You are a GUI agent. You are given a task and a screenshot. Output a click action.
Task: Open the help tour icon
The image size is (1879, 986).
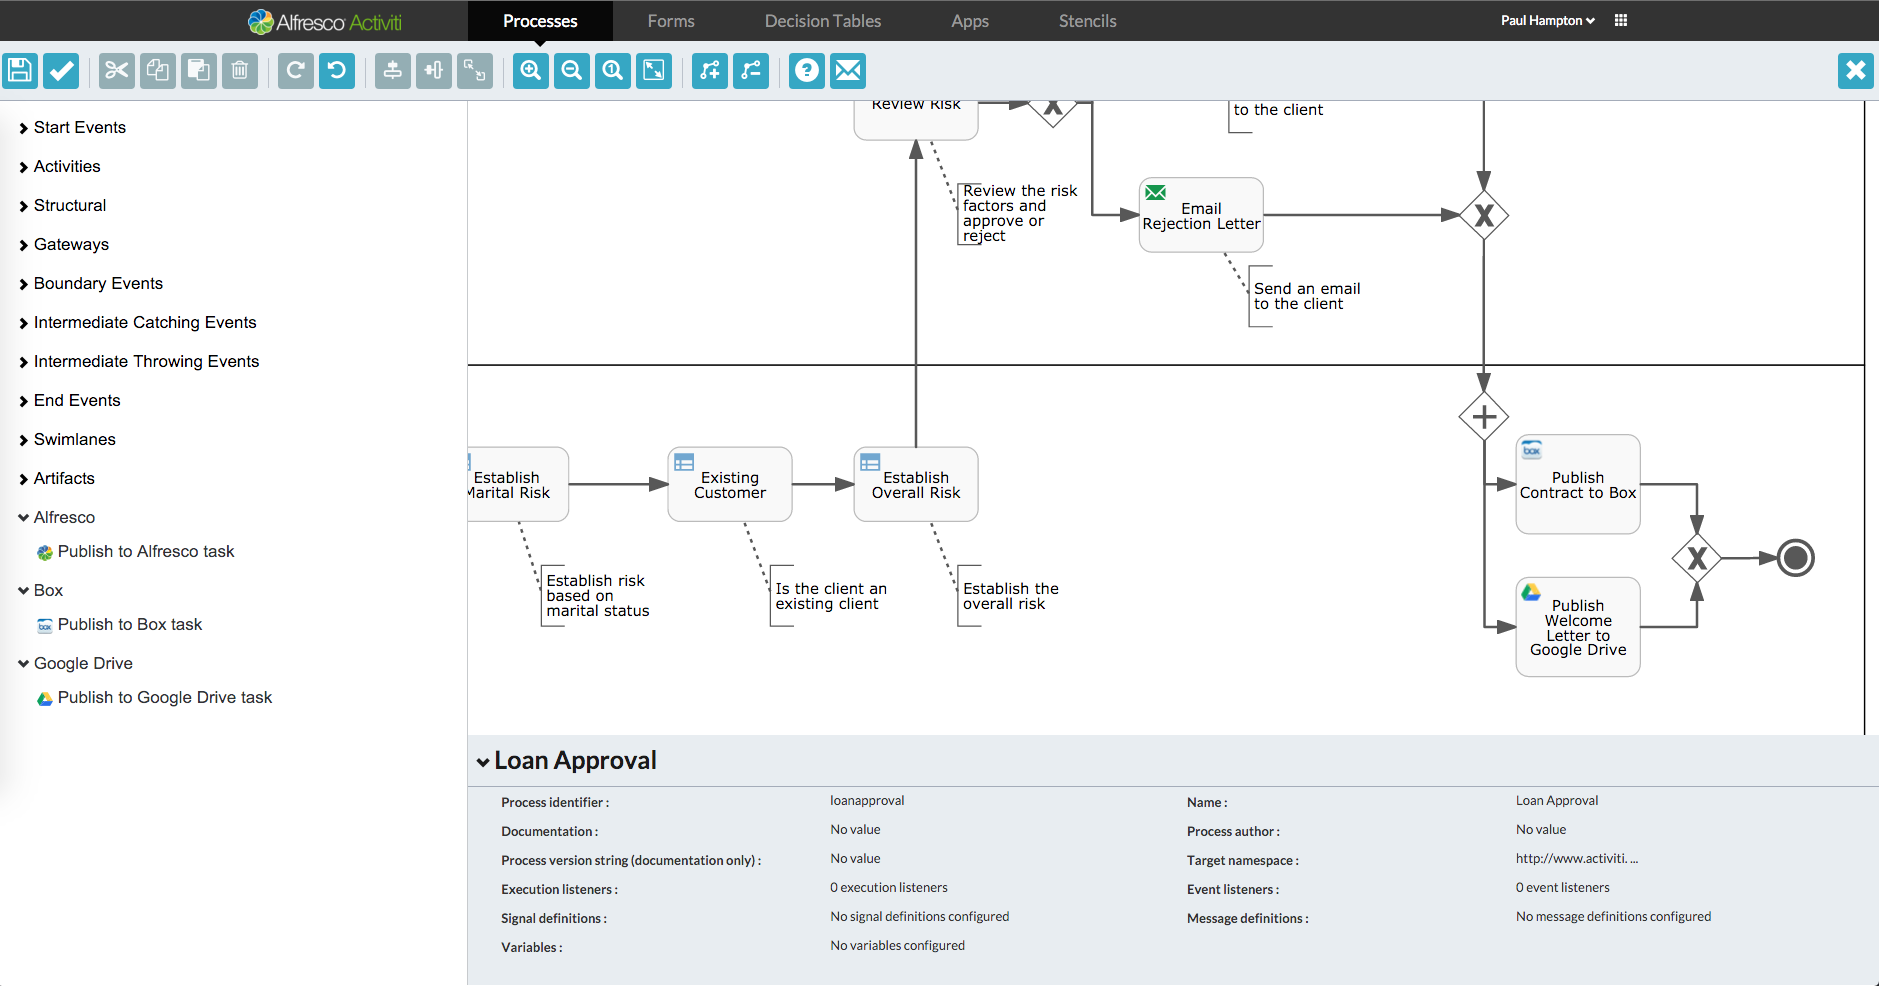[807, 70]
